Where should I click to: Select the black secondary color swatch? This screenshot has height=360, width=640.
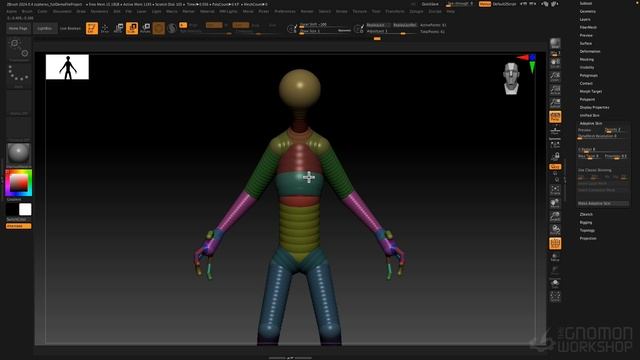point(12,209)
